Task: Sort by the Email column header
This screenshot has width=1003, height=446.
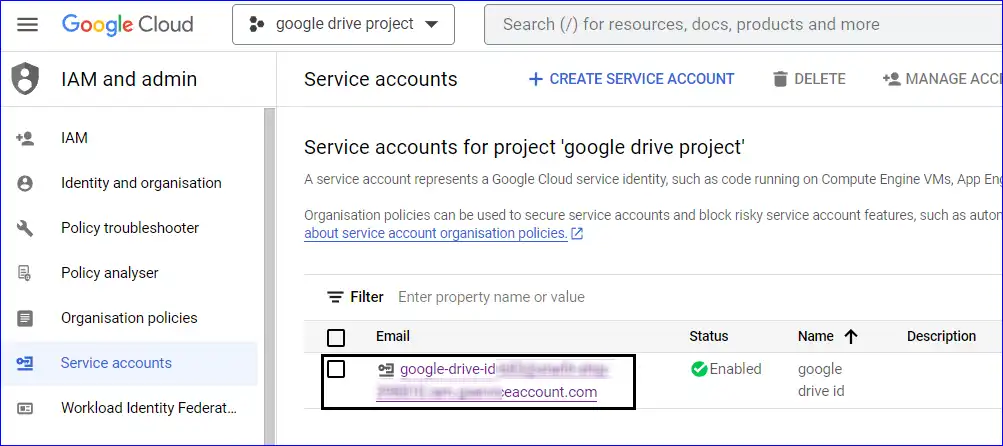Action: click(393, 336)
